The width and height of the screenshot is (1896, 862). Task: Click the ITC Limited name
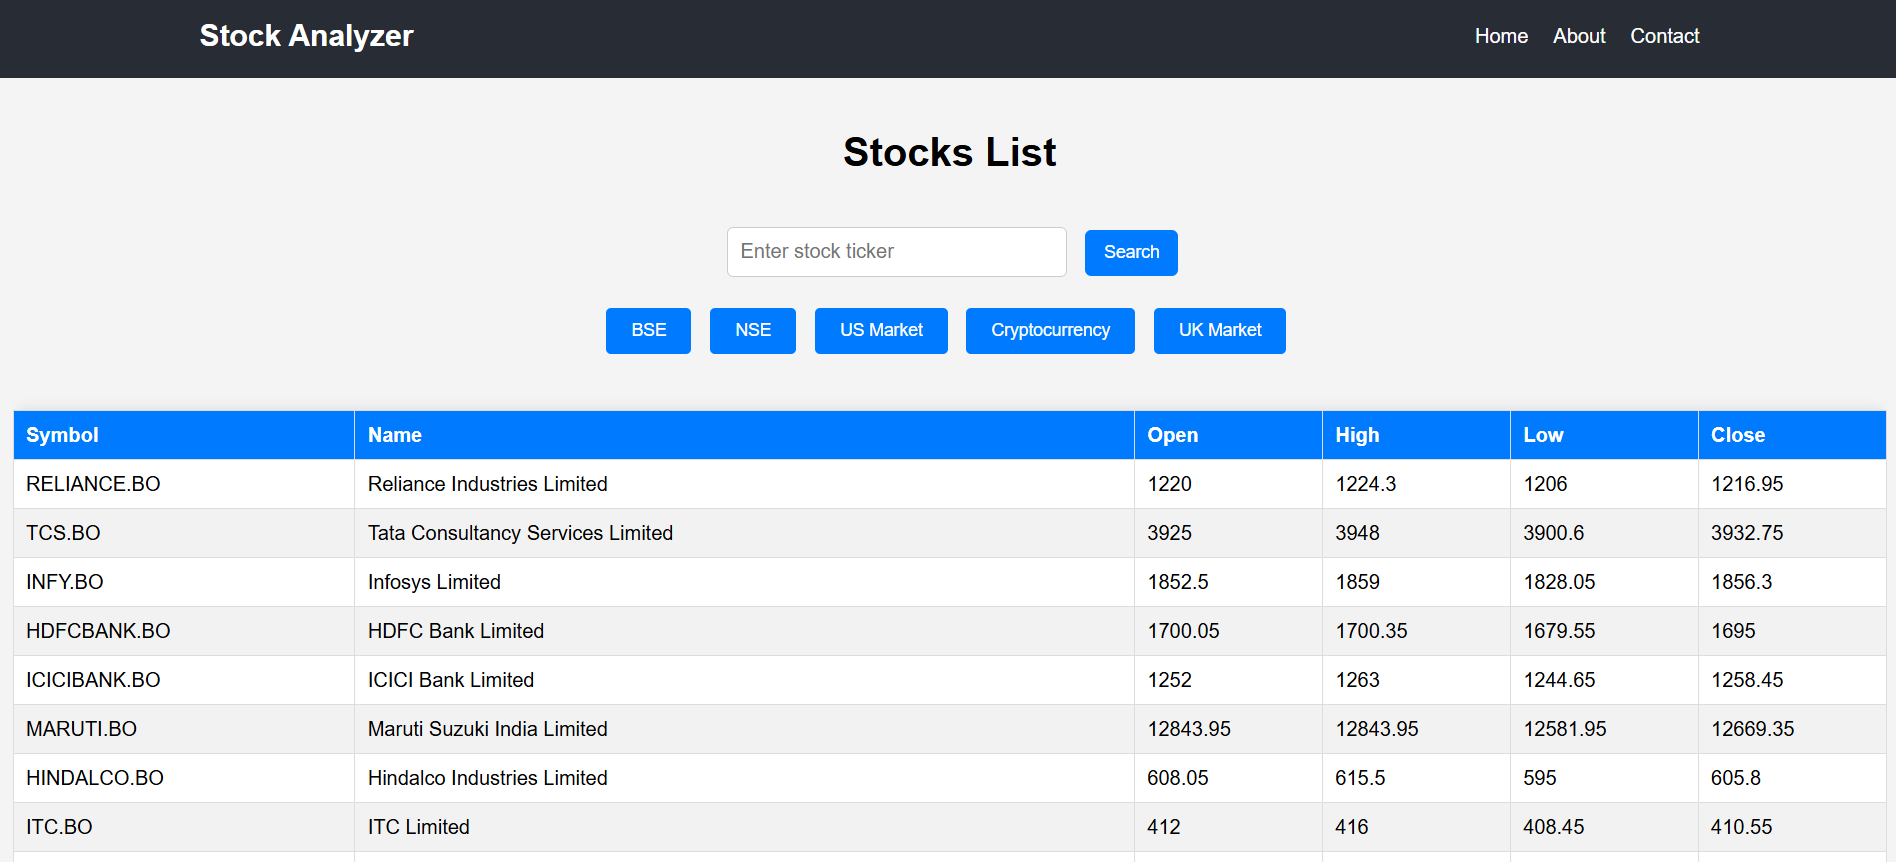coord(419,827)
